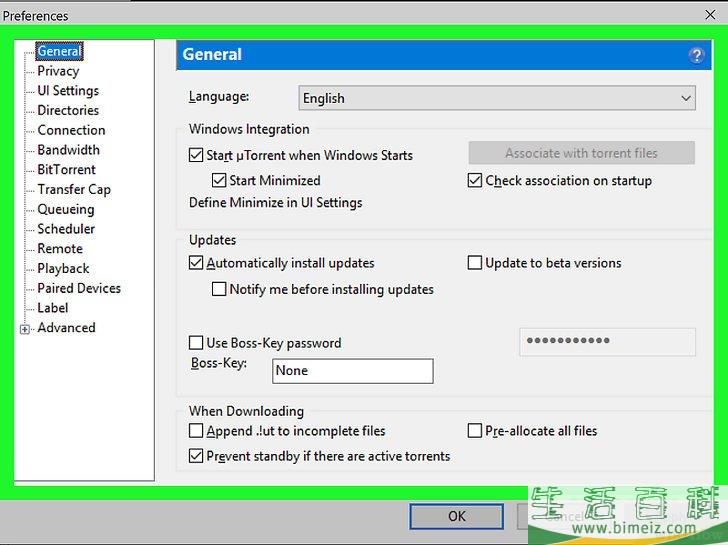
Task: Select Queueing in the tree
Action: click(x=65, y=209)
